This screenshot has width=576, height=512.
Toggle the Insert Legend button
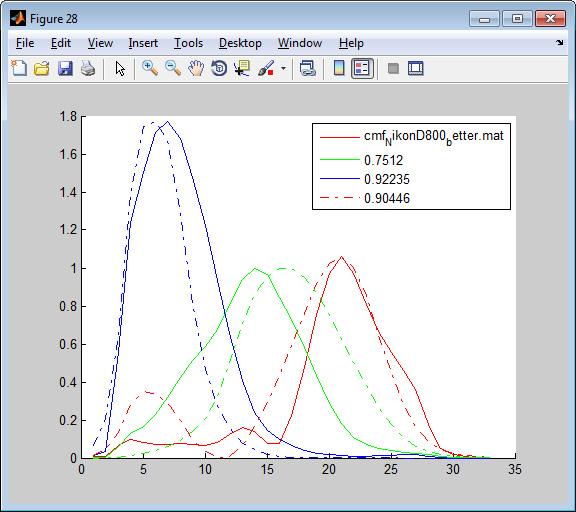click(x=362, y=68)
